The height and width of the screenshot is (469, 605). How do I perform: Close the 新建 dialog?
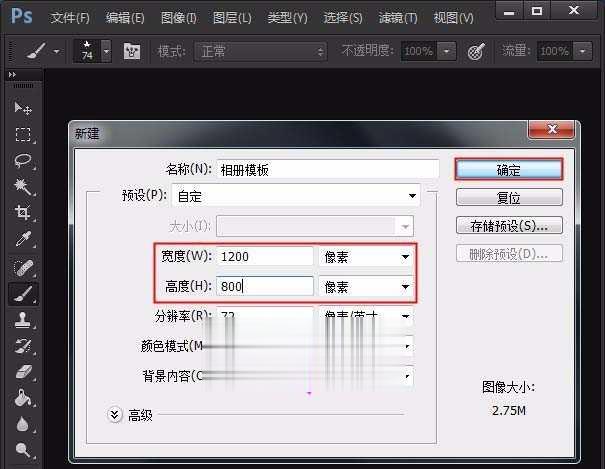552,129
